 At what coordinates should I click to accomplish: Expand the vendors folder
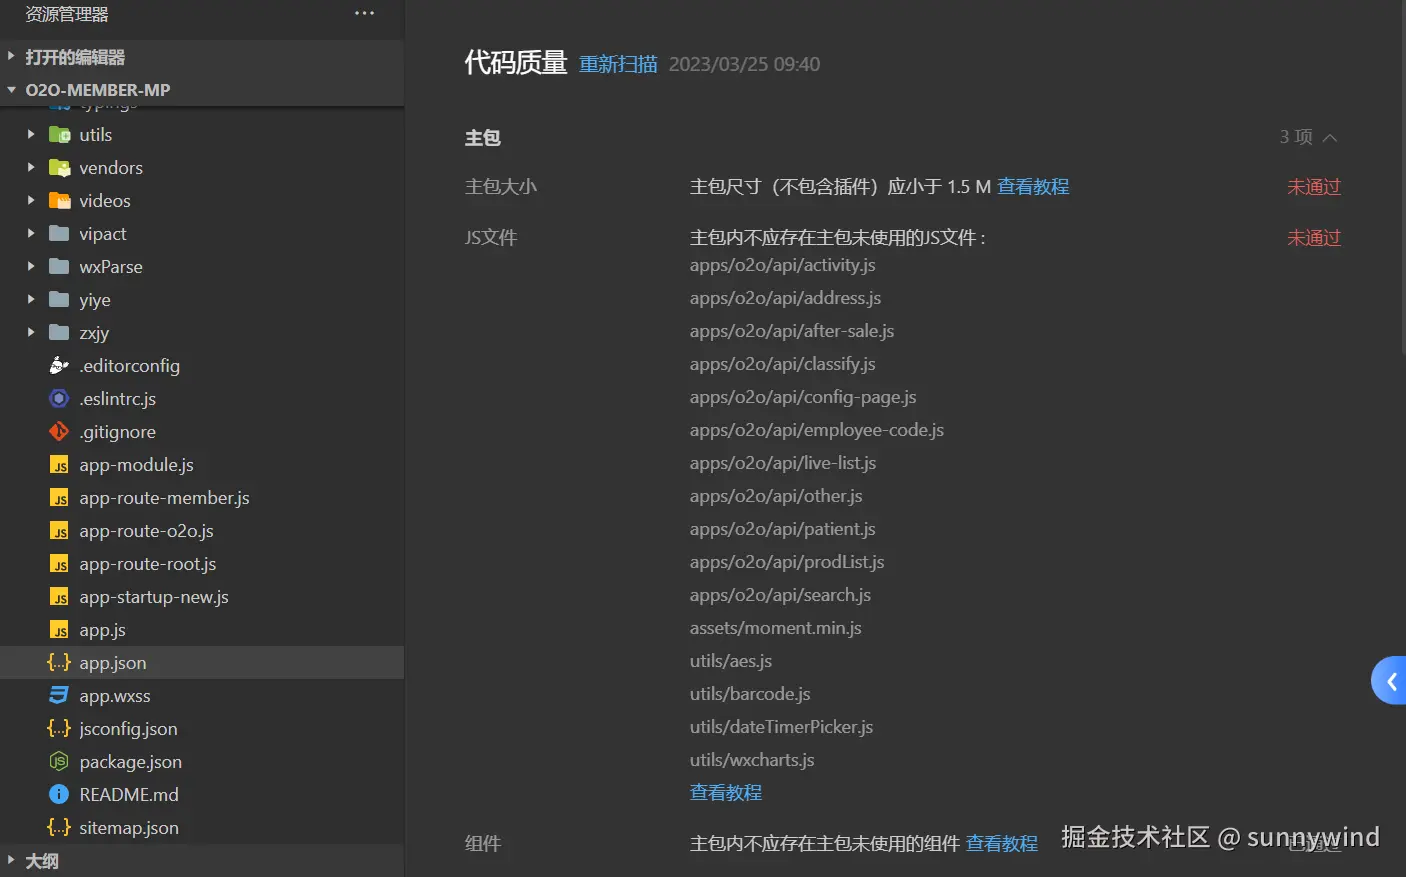[32, 167]
